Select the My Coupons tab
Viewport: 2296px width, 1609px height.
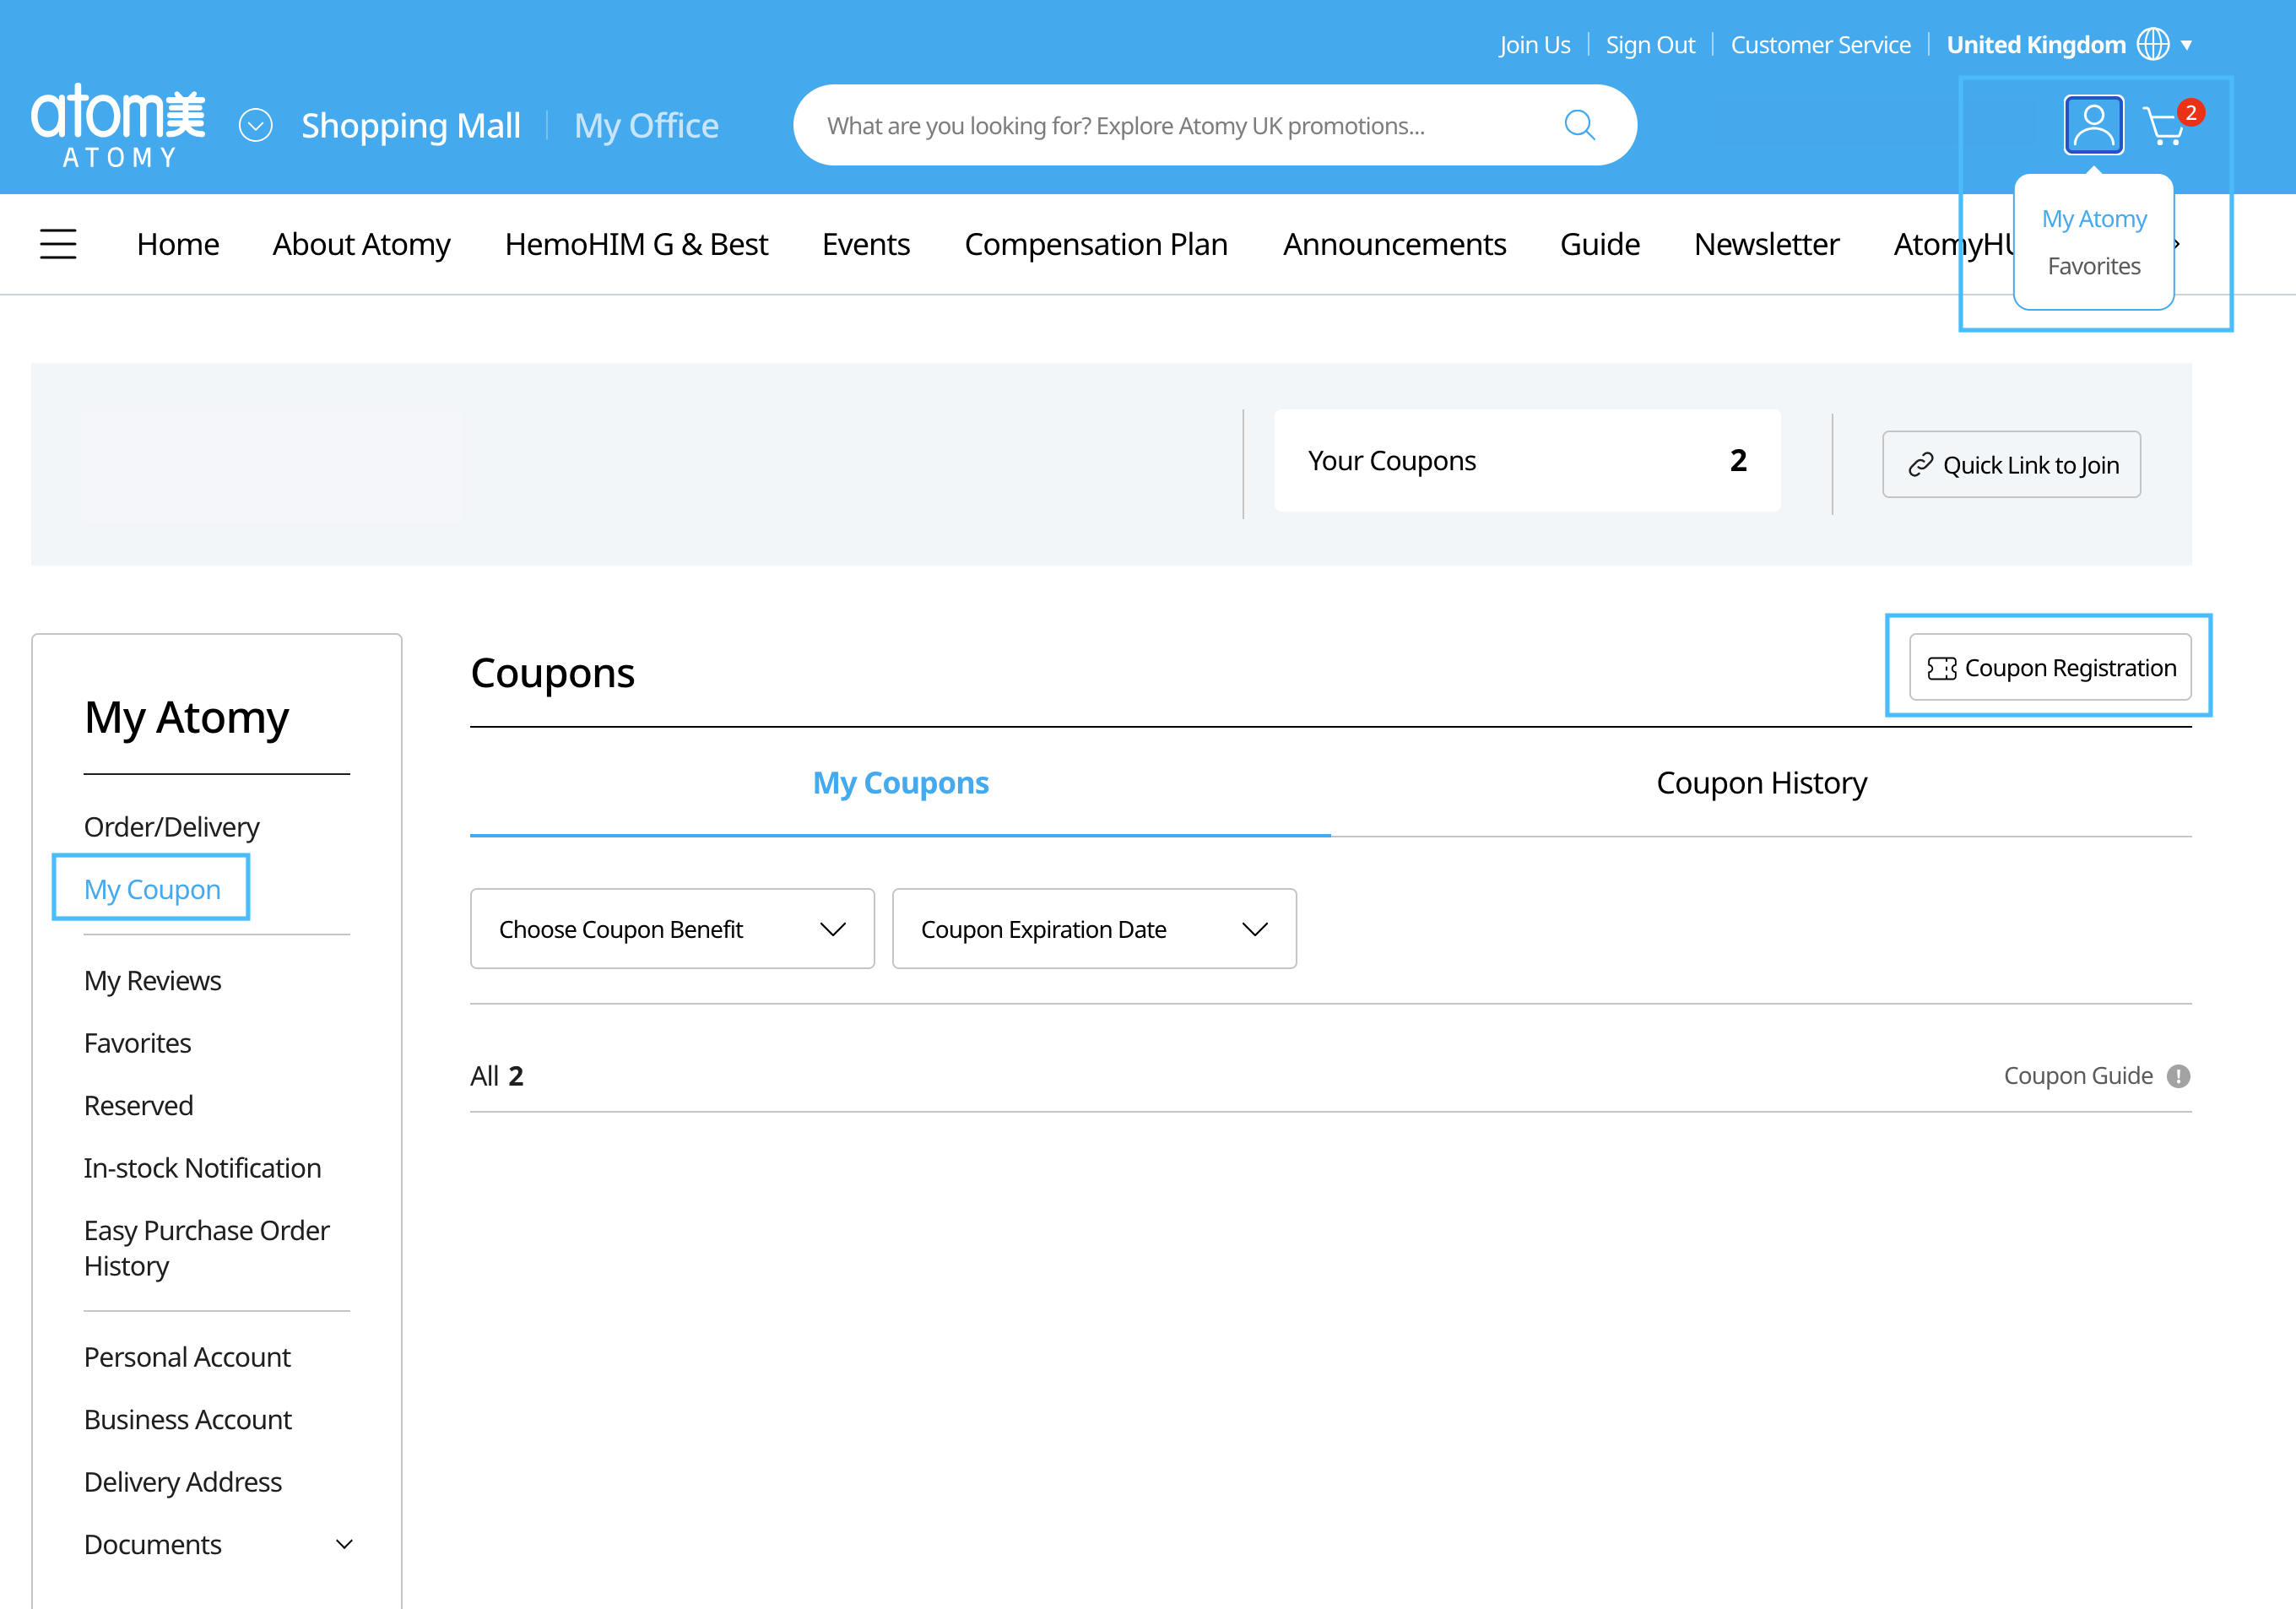[900, 783]
